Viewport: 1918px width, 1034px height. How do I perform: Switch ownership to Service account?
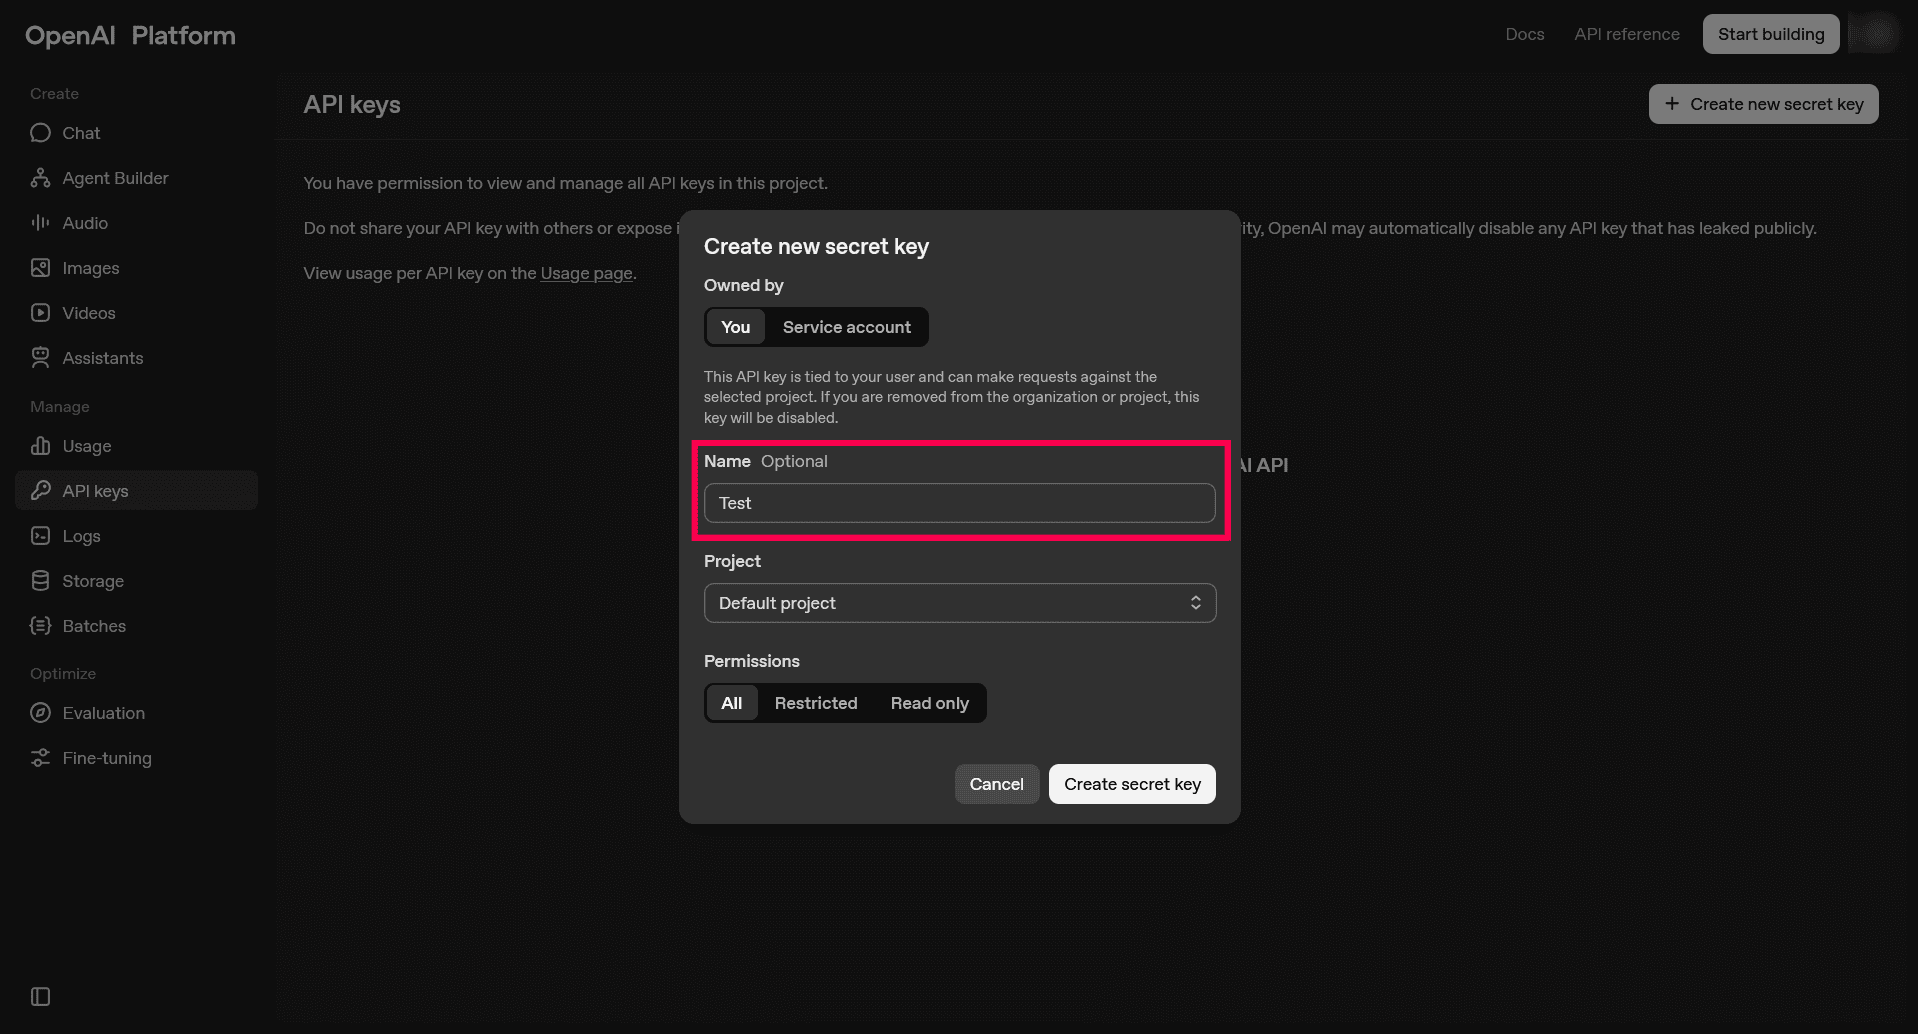[846, 327]
